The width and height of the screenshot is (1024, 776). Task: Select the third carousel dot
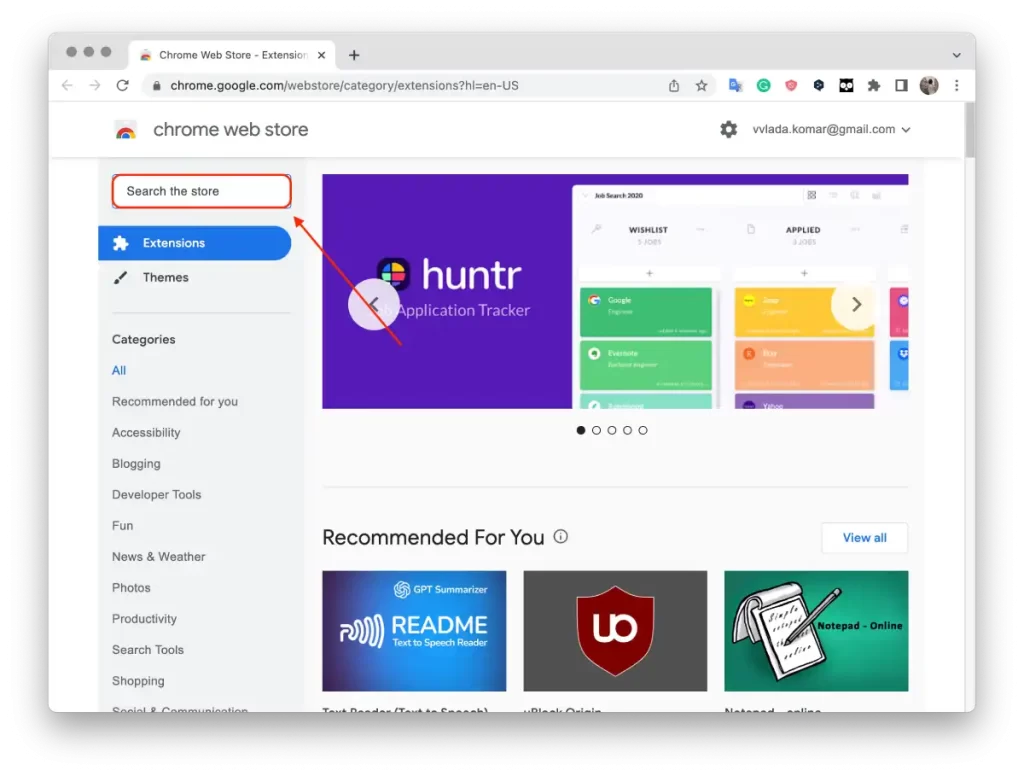point(612,430)
